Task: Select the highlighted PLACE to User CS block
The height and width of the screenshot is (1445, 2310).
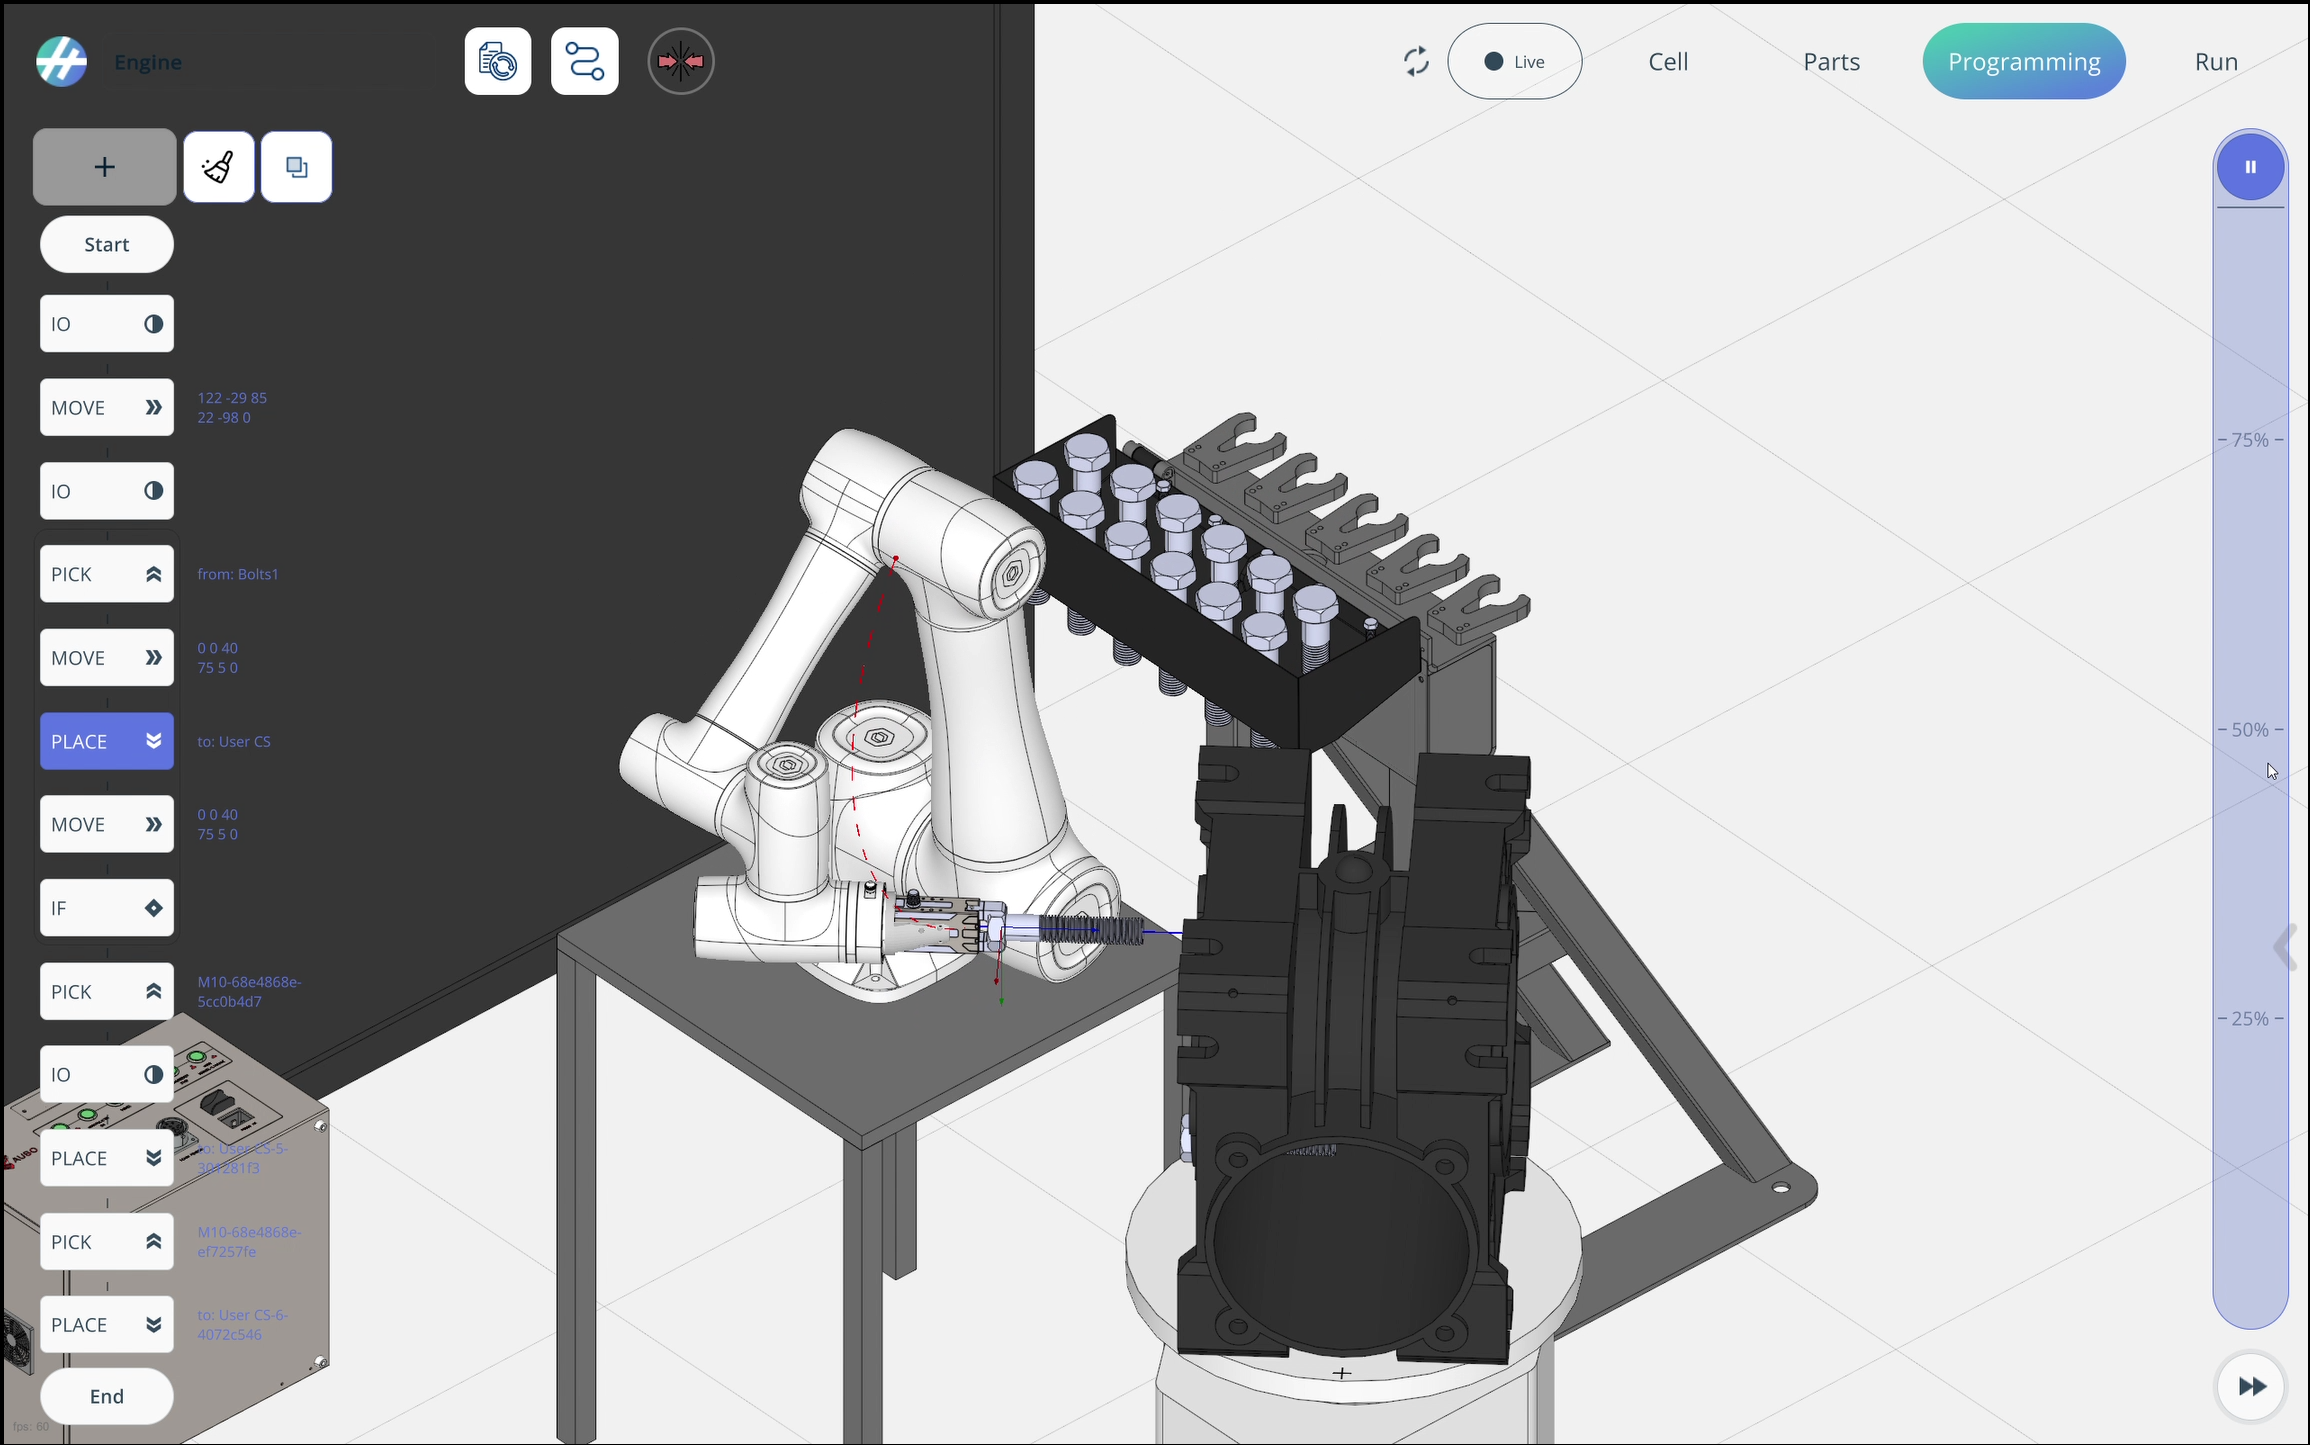Action: [x=106, y=741]
